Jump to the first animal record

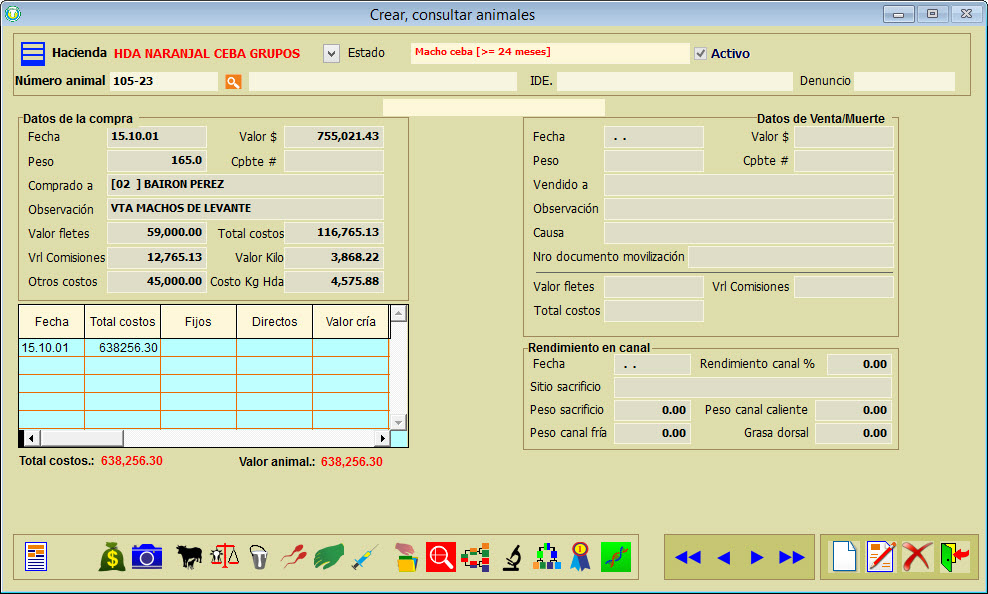pyautogui.click(x=687, y=557)
